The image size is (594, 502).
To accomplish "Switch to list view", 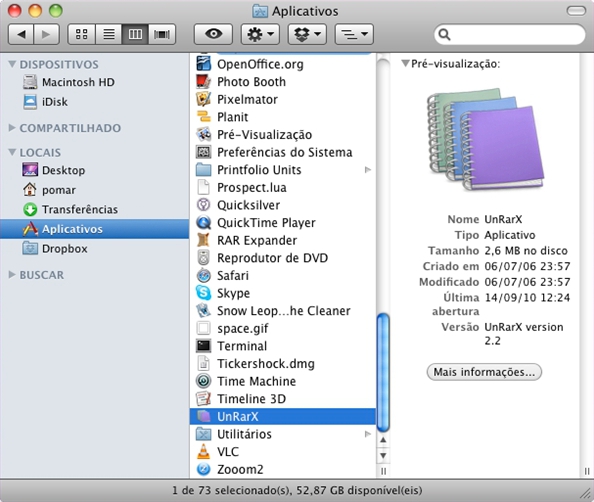I will [x=109, y=34].
